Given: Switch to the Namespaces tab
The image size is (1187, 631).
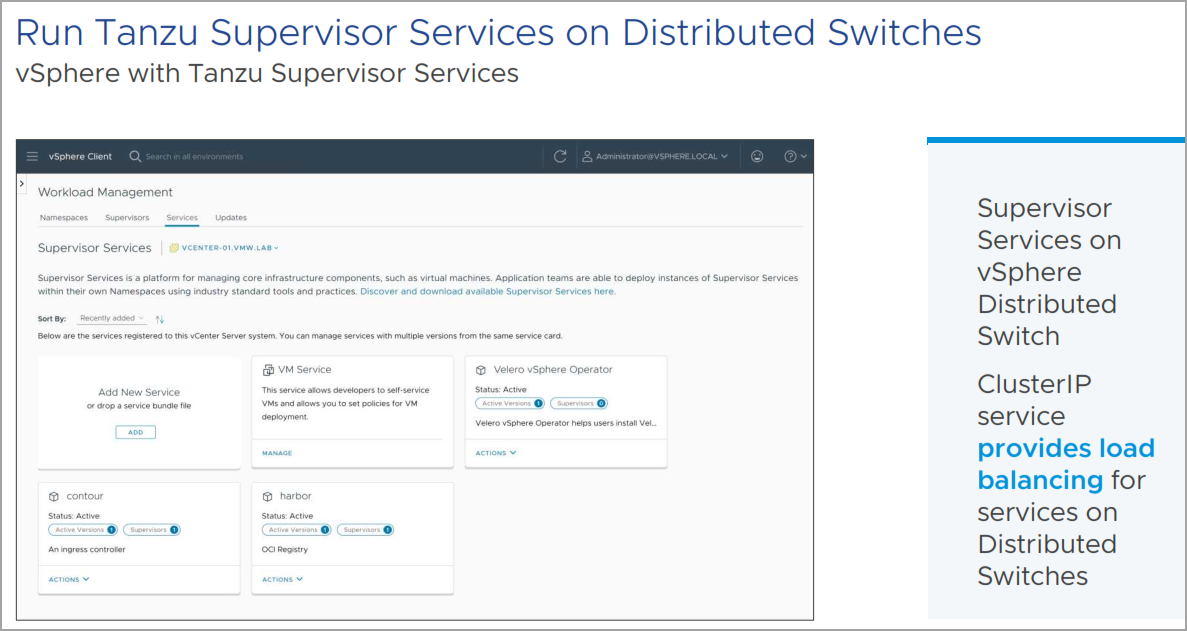Looking at the screenshot, I should [x=64, y=218].
